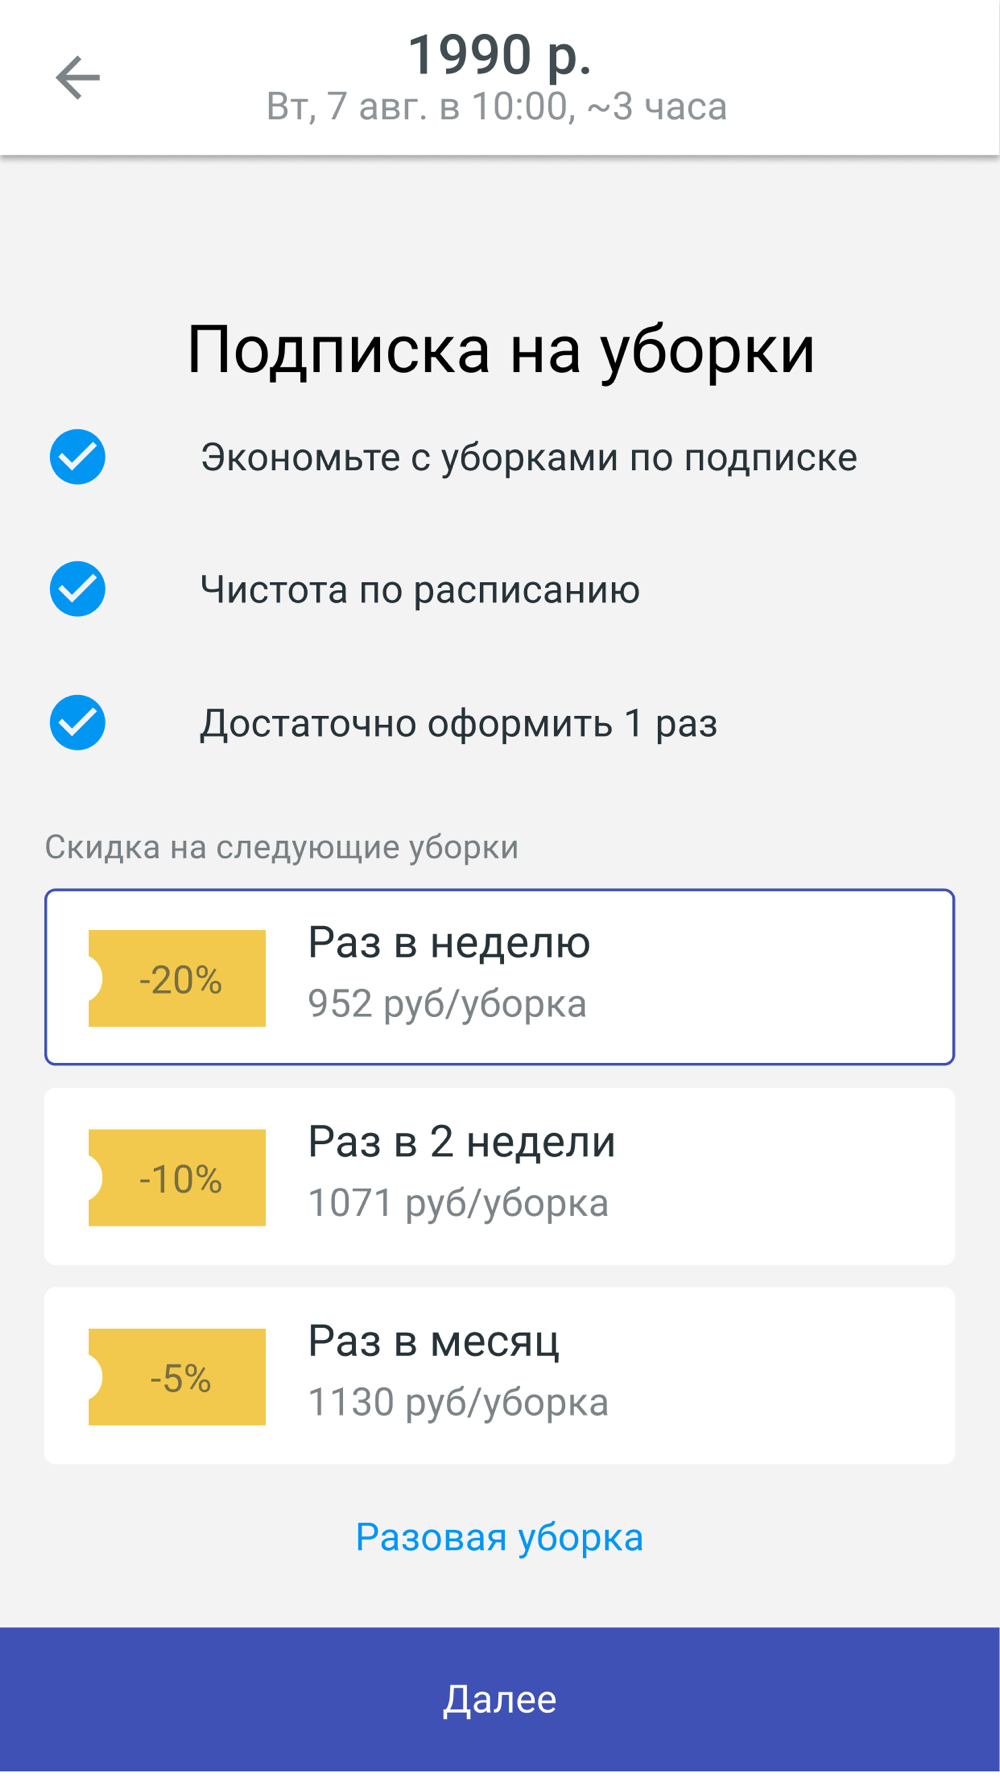Continue with the Далее button
This screenshot has width=1000, height=1778.
500,1699
